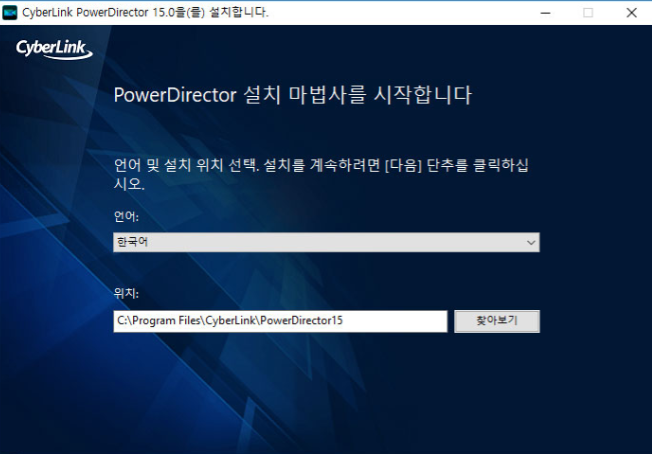Click the 'PowerDirector 설치 마법사를 시작합니다' heading
Viewport: 652px width, 454px height.
point(293,95)
